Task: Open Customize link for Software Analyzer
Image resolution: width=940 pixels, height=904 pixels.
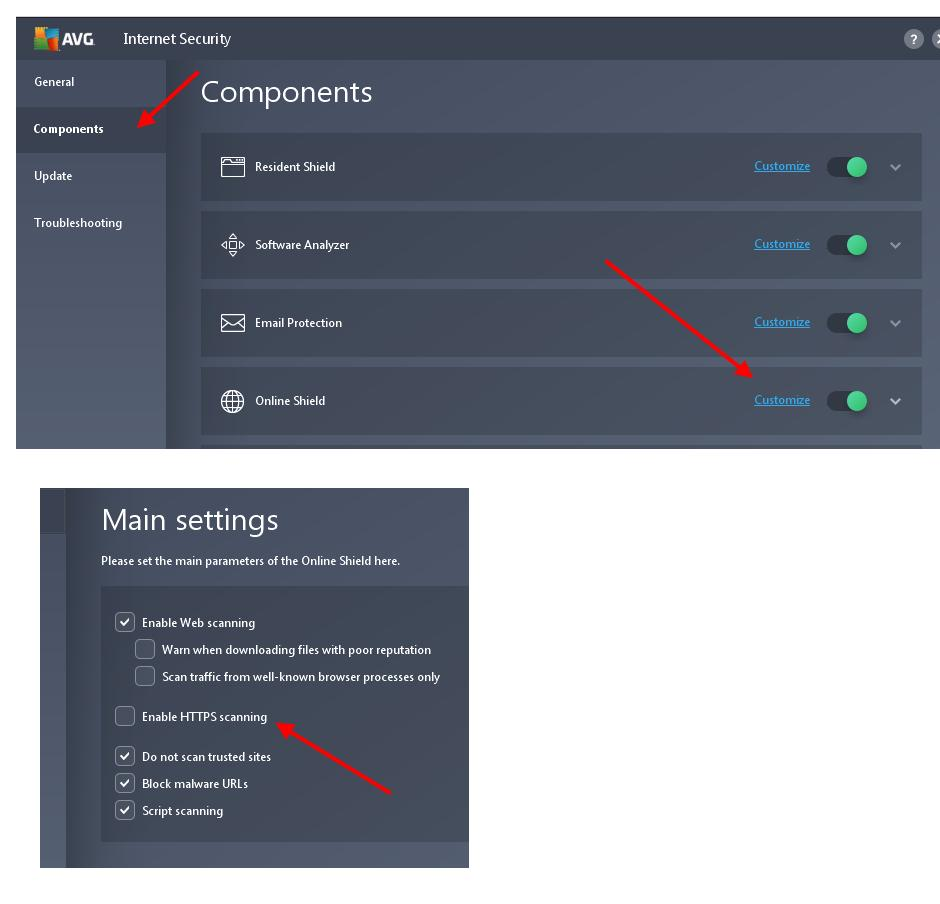Action: click(x=782, y=244)
